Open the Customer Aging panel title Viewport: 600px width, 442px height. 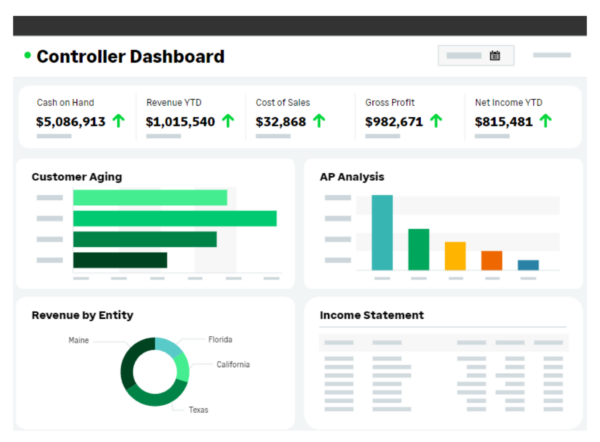(77, 177)
